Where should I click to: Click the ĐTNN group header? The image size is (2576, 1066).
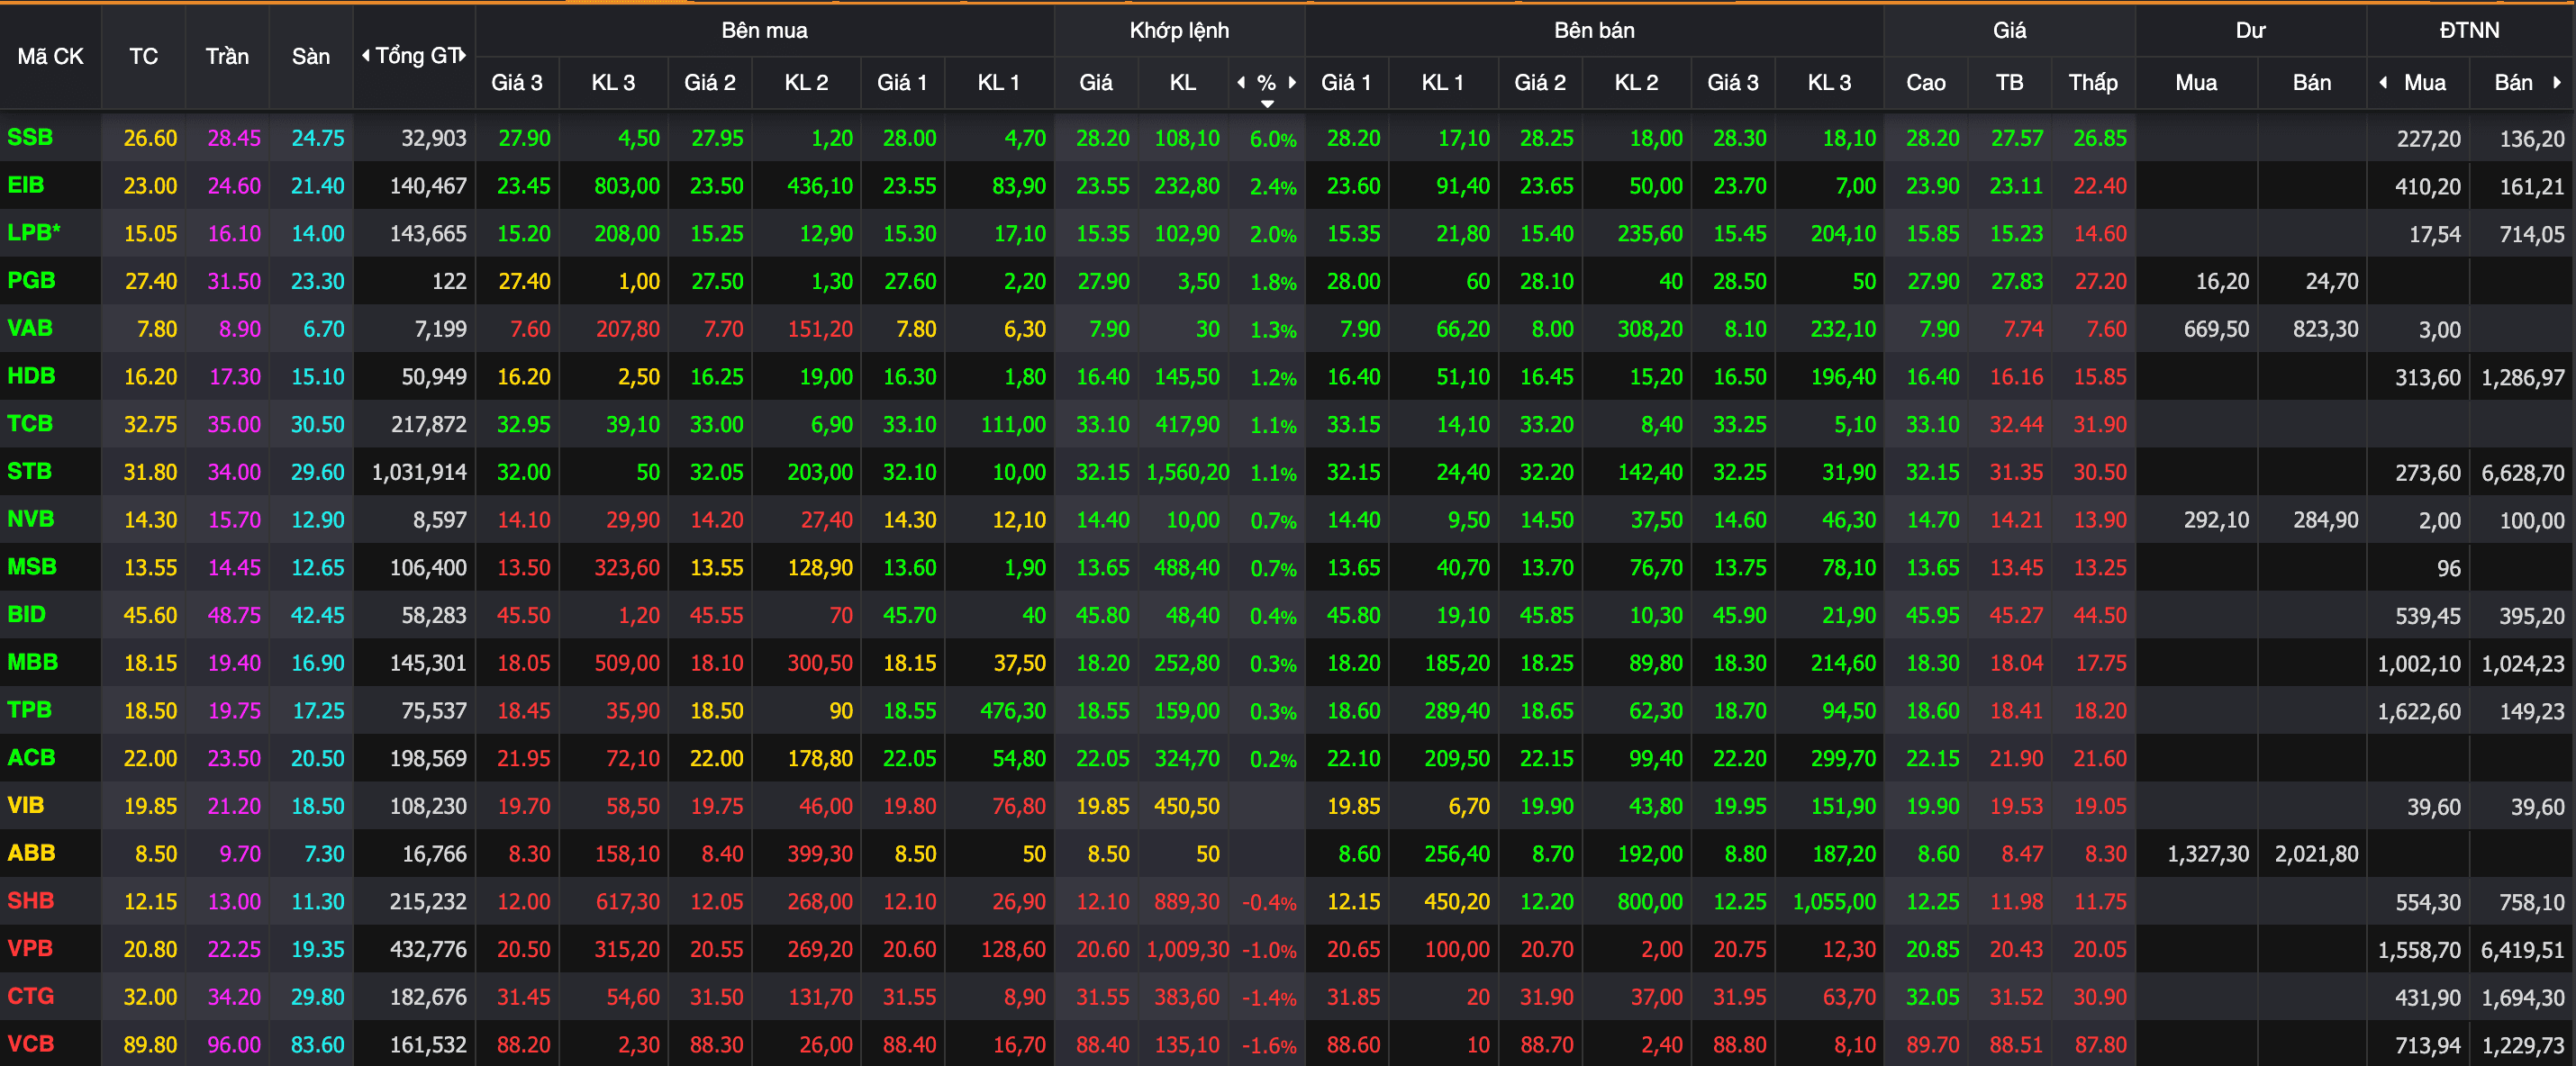tap(2469, 30)
